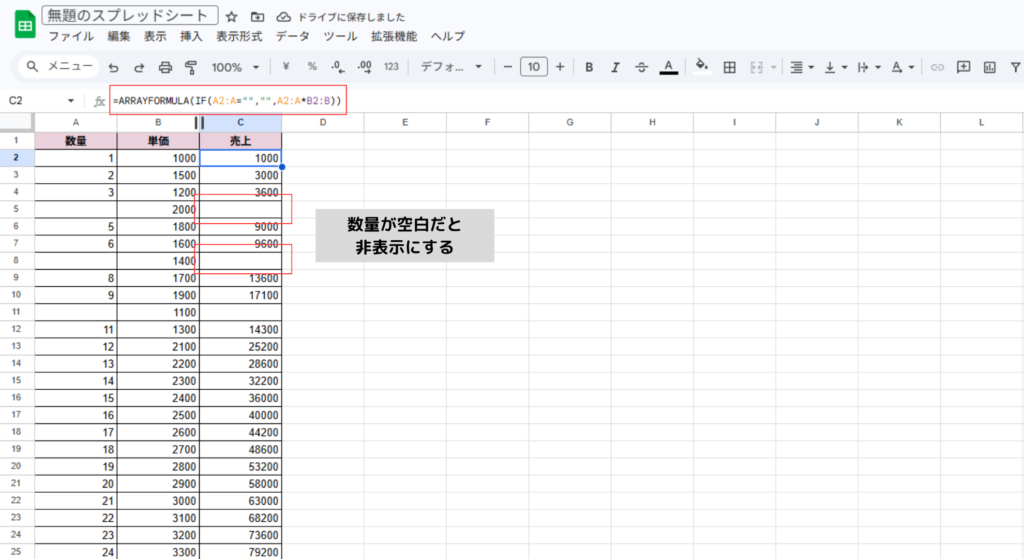Open the 表示 menu

click(x=155, y=37)
